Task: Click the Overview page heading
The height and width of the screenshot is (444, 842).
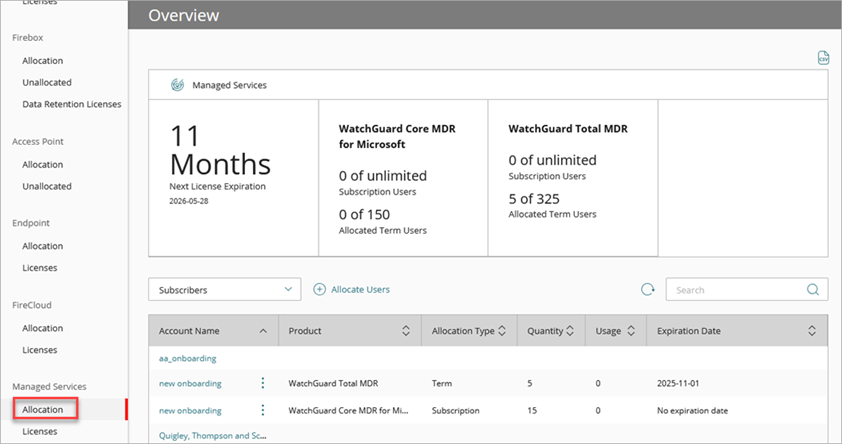Action: (184, 15)
